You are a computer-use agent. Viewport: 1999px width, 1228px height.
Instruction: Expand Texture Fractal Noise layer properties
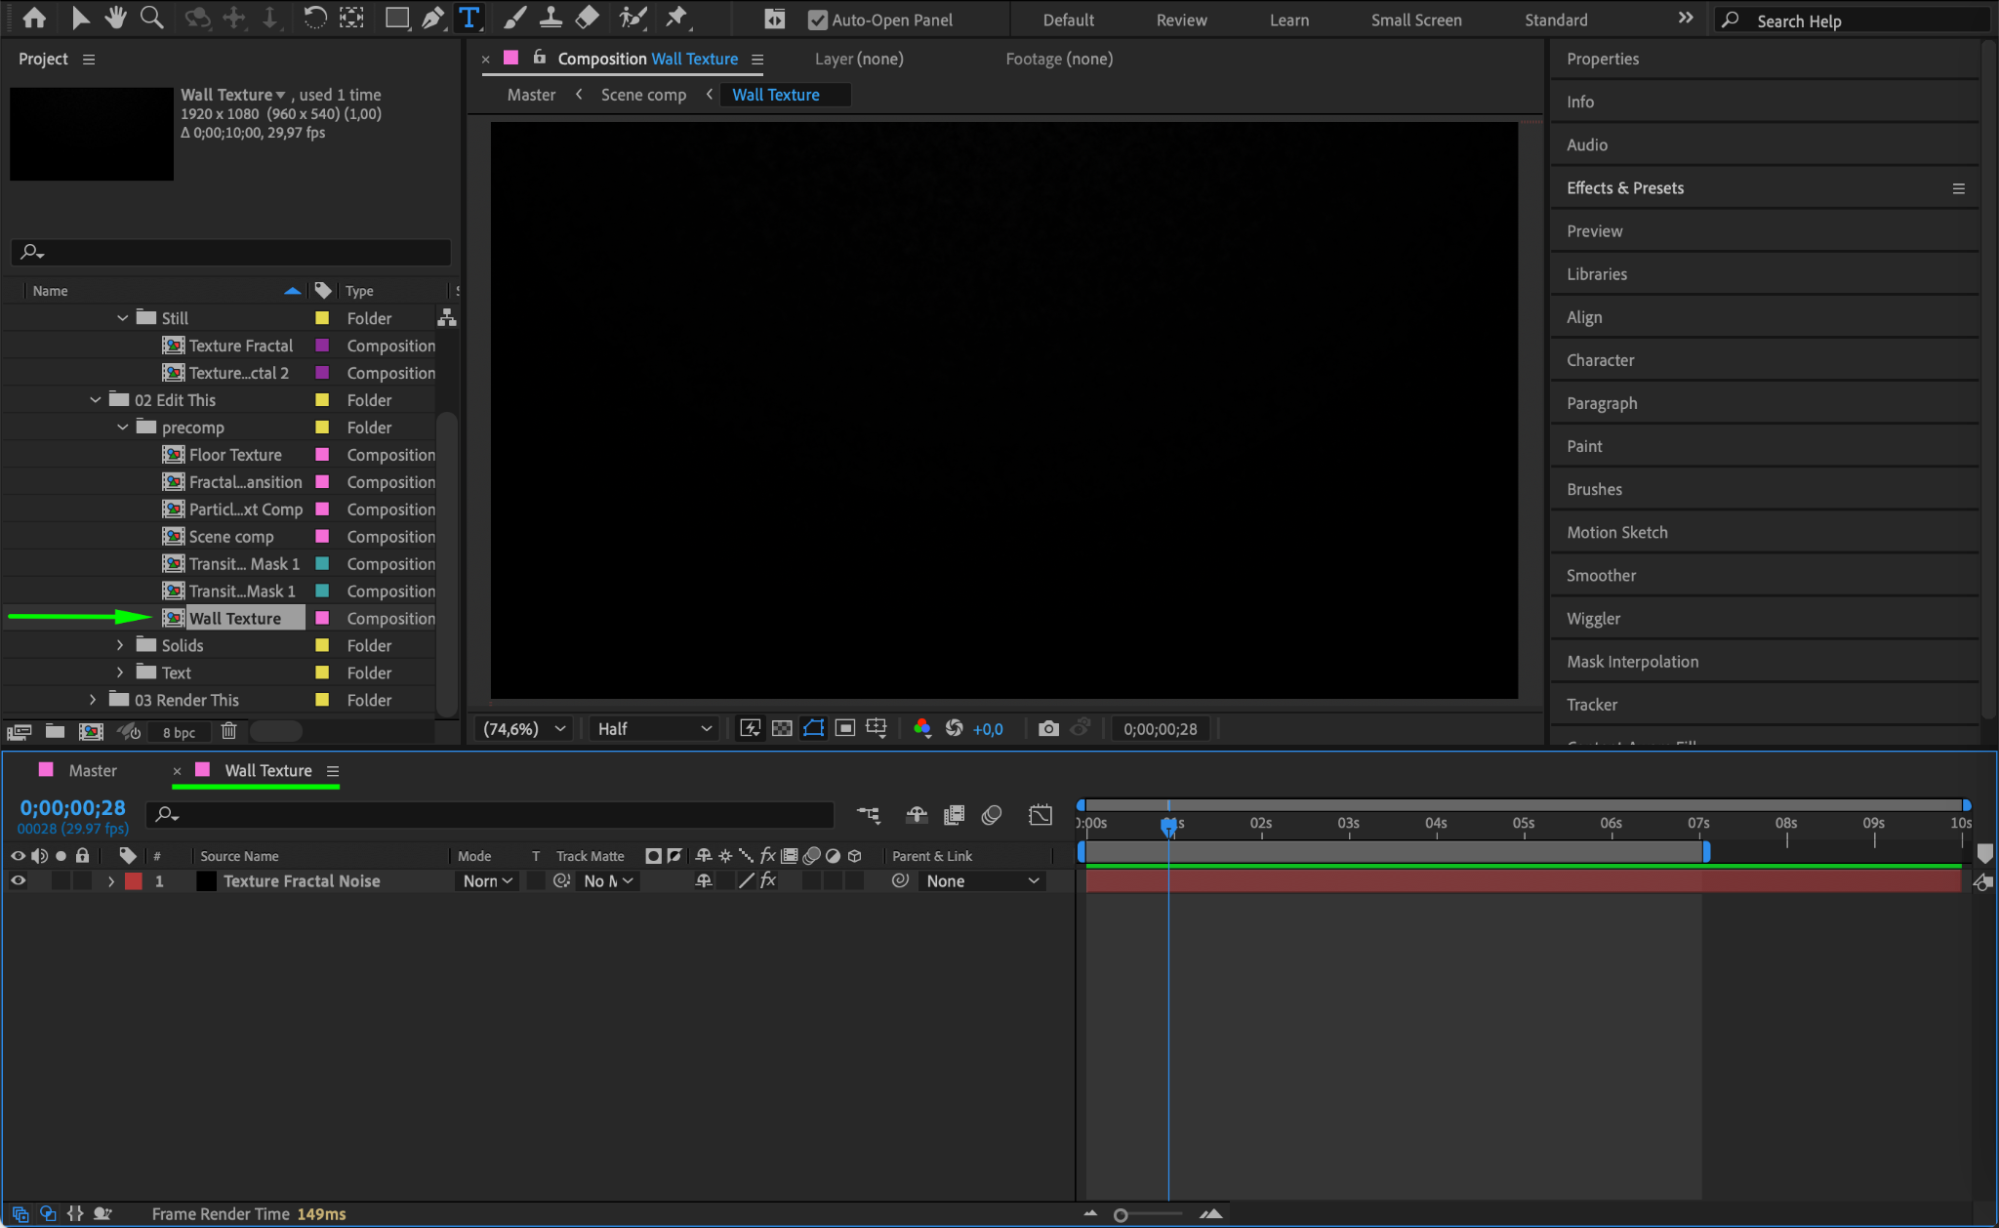coord(111,881)
